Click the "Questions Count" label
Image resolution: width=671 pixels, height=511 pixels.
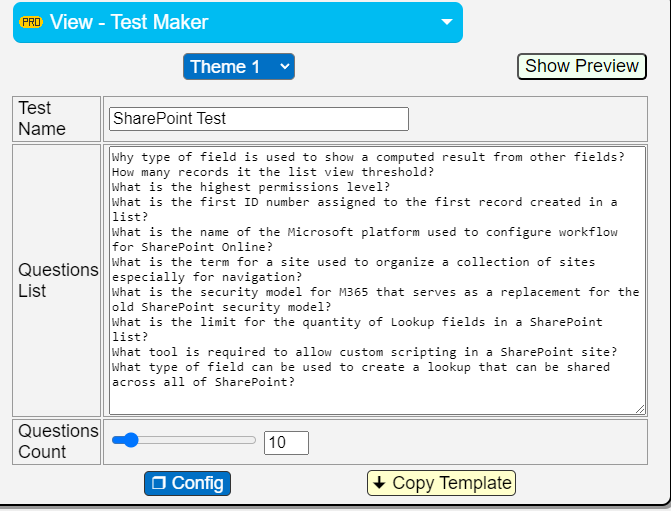pyautogui.click(x=58, y=441)
